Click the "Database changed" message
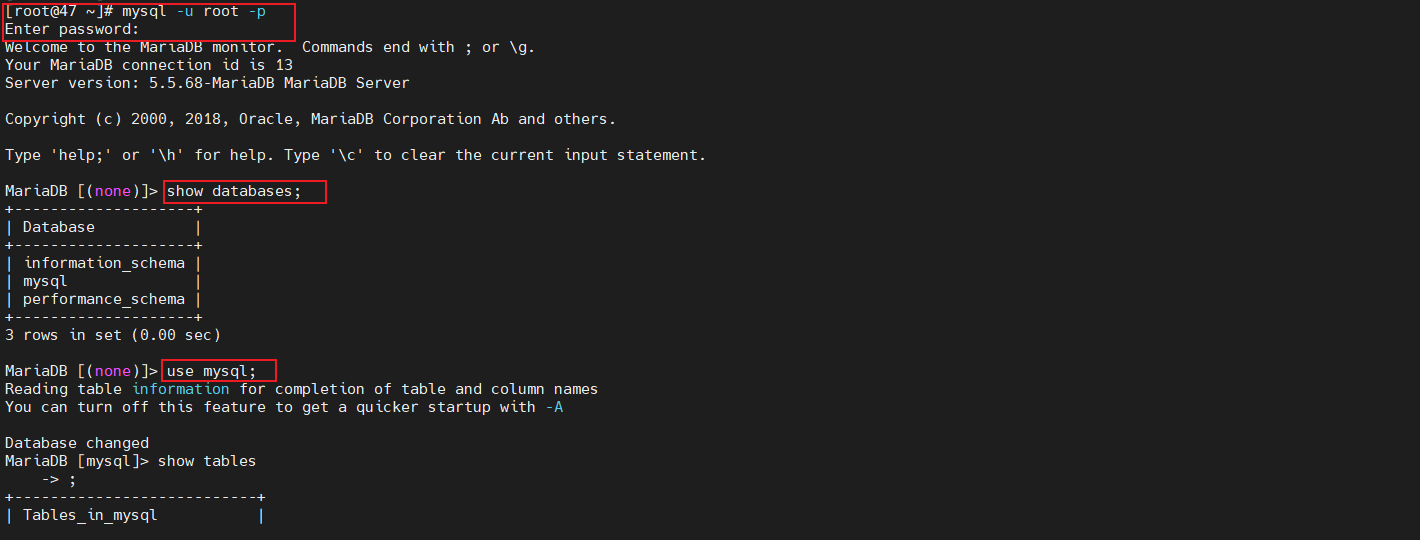 pyautogui.click(x=77, y=443)
